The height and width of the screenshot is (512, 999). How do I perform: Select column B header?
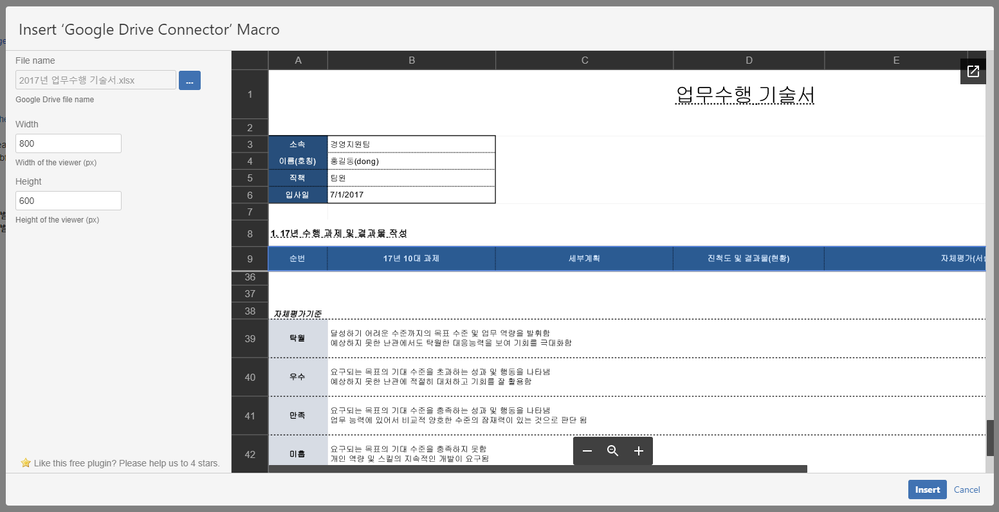412,60
